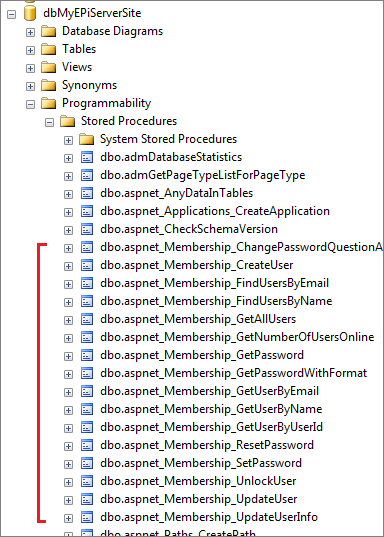
Task: Select the dbMyEPiServerSite database label
Action: pyautogui.click(x=92, y=13)
